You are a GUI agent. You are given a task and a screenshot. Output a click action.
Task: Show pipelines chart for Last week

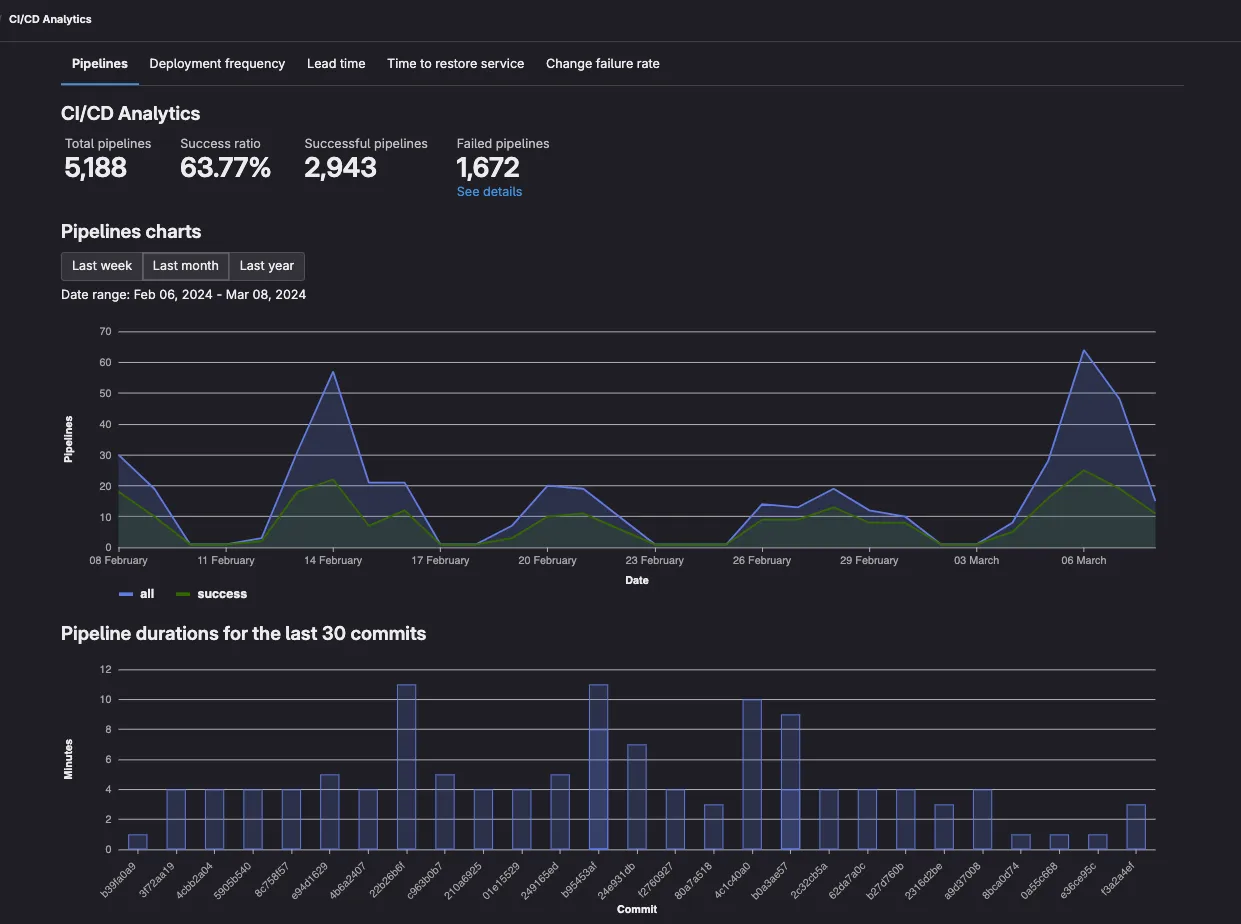click(102, 266)
